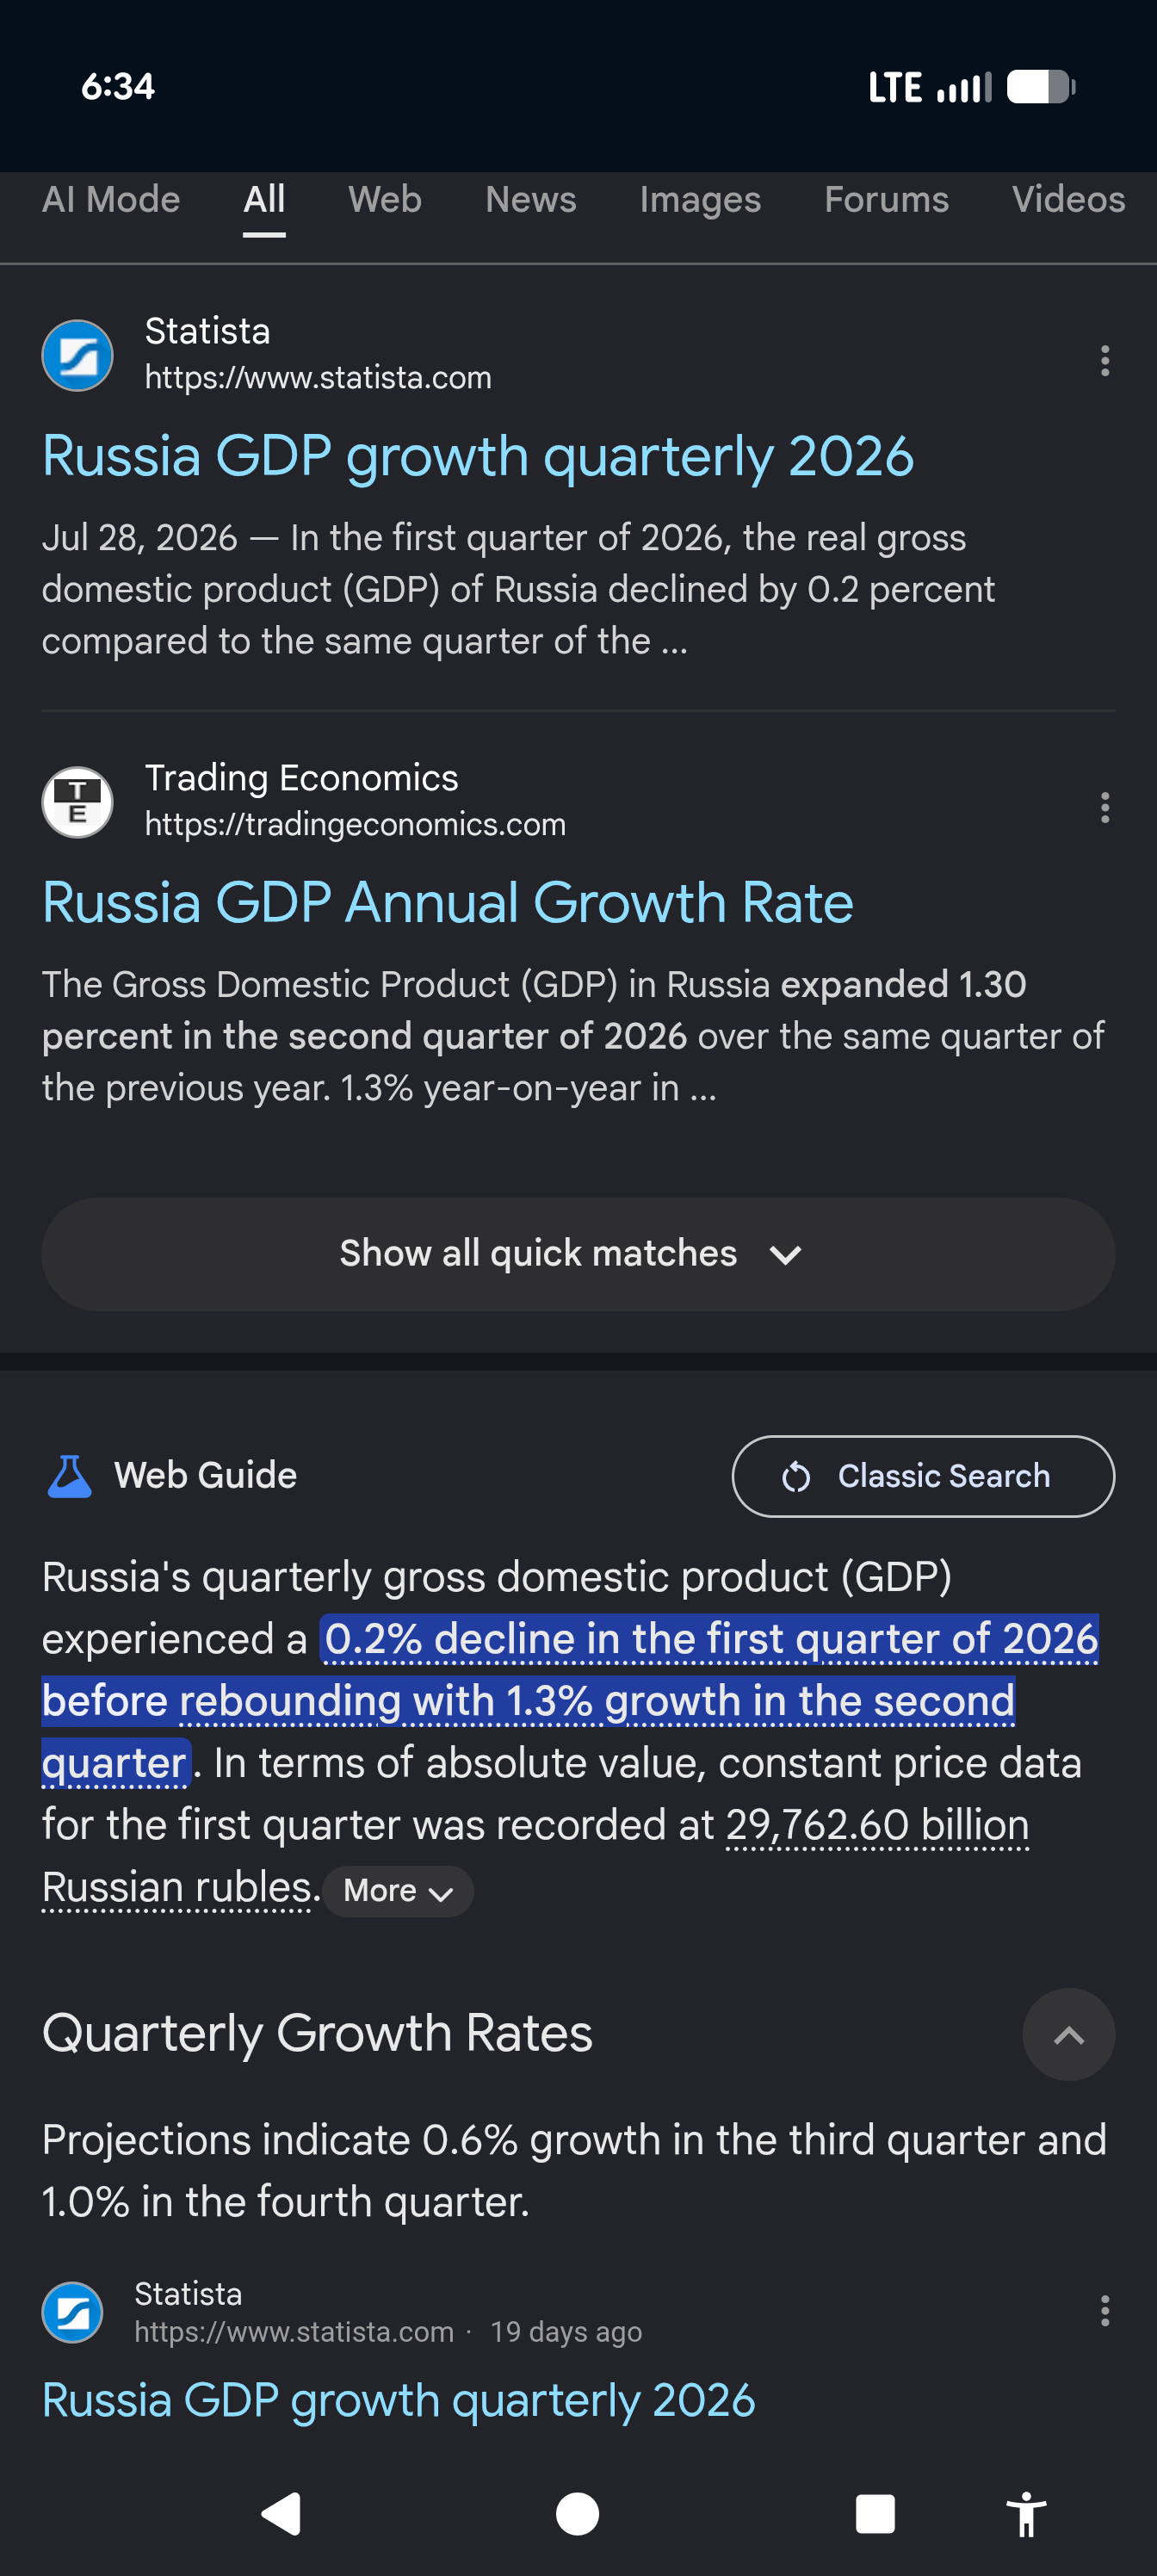Open the first Russia GDP growth quarterly 2026 link

click(477, 456)
